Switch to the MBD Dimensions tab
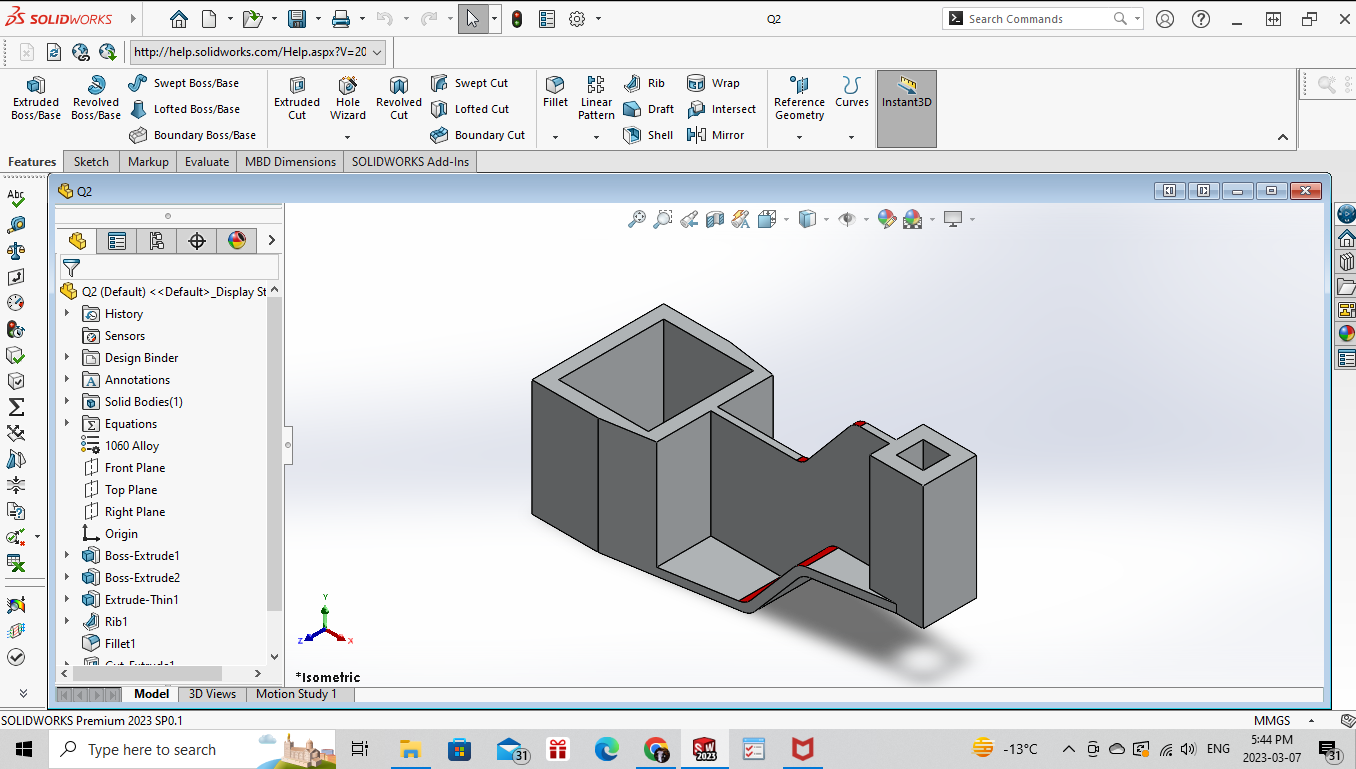Image resolution: width=1356 pixels, height=769 pixels. click(x=291, y=161)
